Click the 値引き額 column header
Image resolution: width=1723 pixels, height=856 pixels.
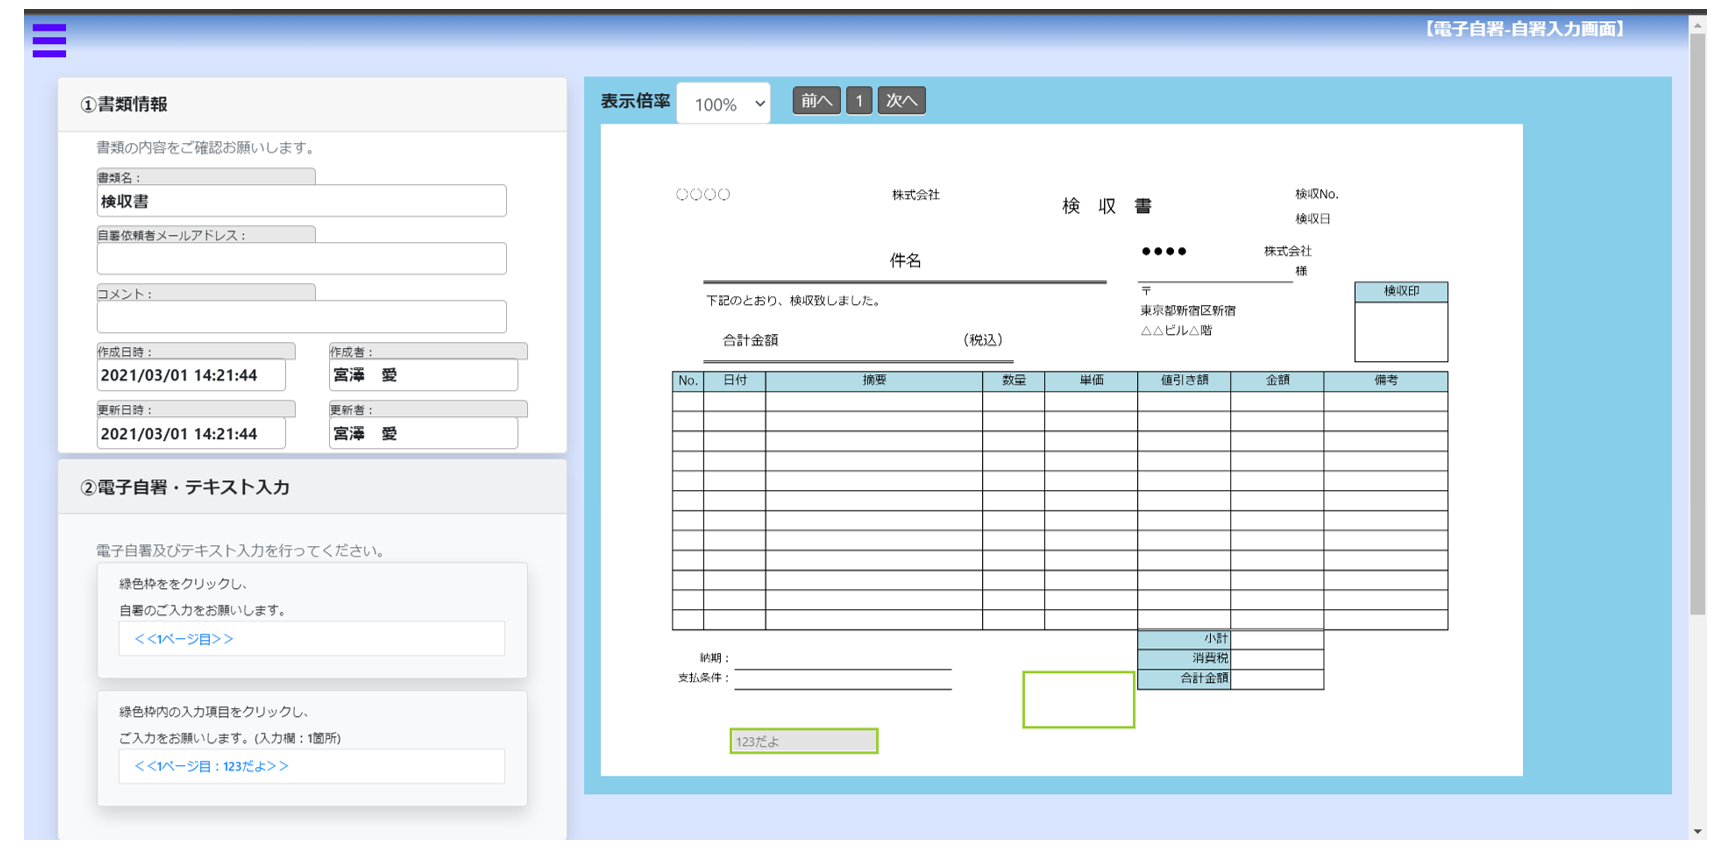point(1184,381)
